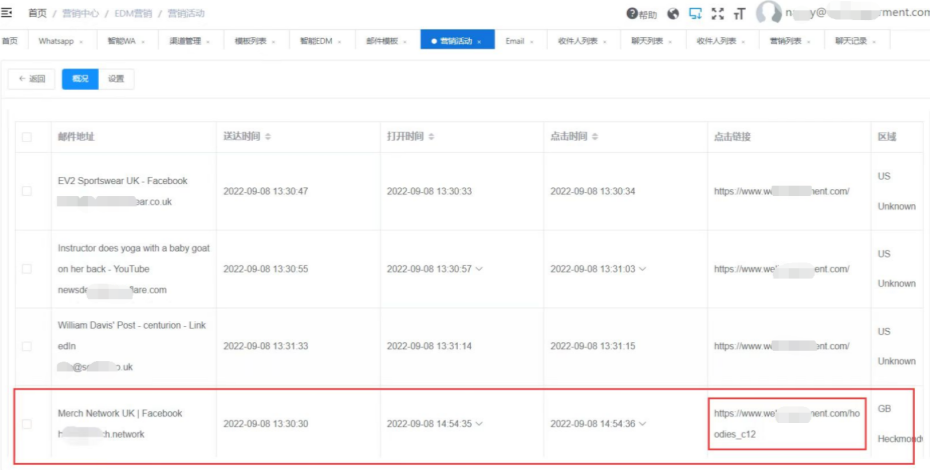The height and width of the screenshot is (470, 930).
Task: Click delivery time 2022-09-08 13:30:47
Action: click(266, 191)
